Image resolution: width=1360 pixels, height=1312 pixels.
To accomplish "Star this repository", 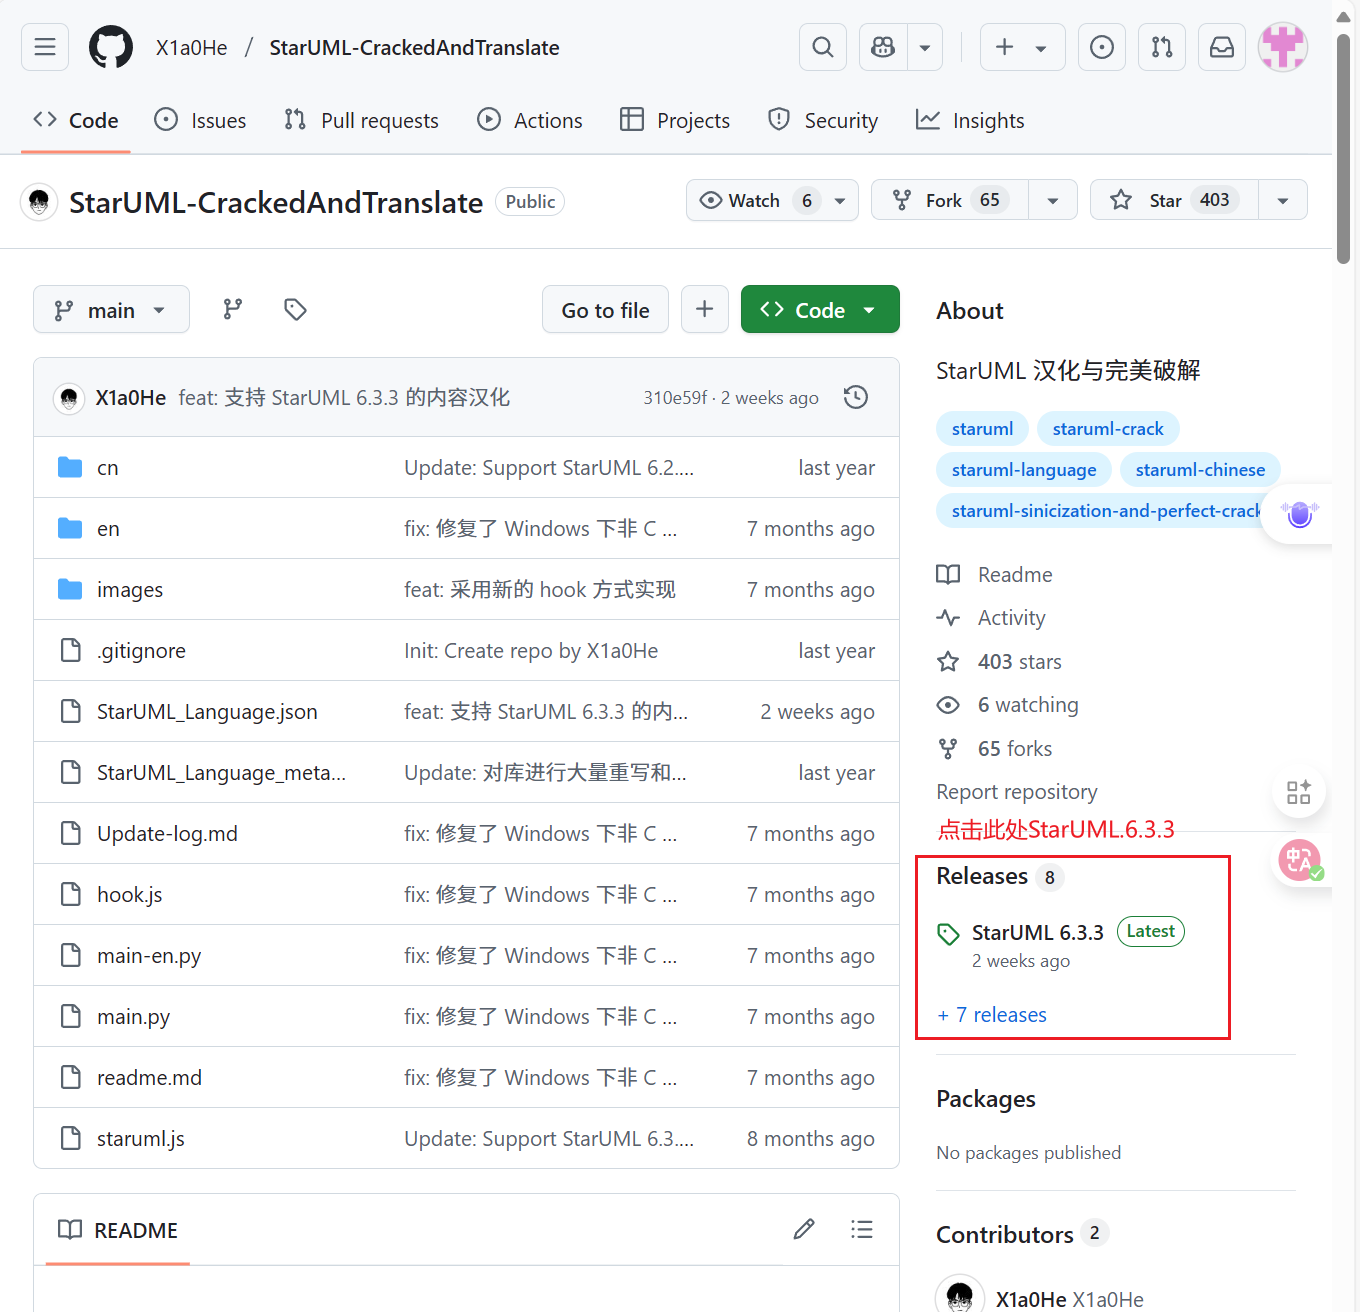I will [x=1174, y=200].
